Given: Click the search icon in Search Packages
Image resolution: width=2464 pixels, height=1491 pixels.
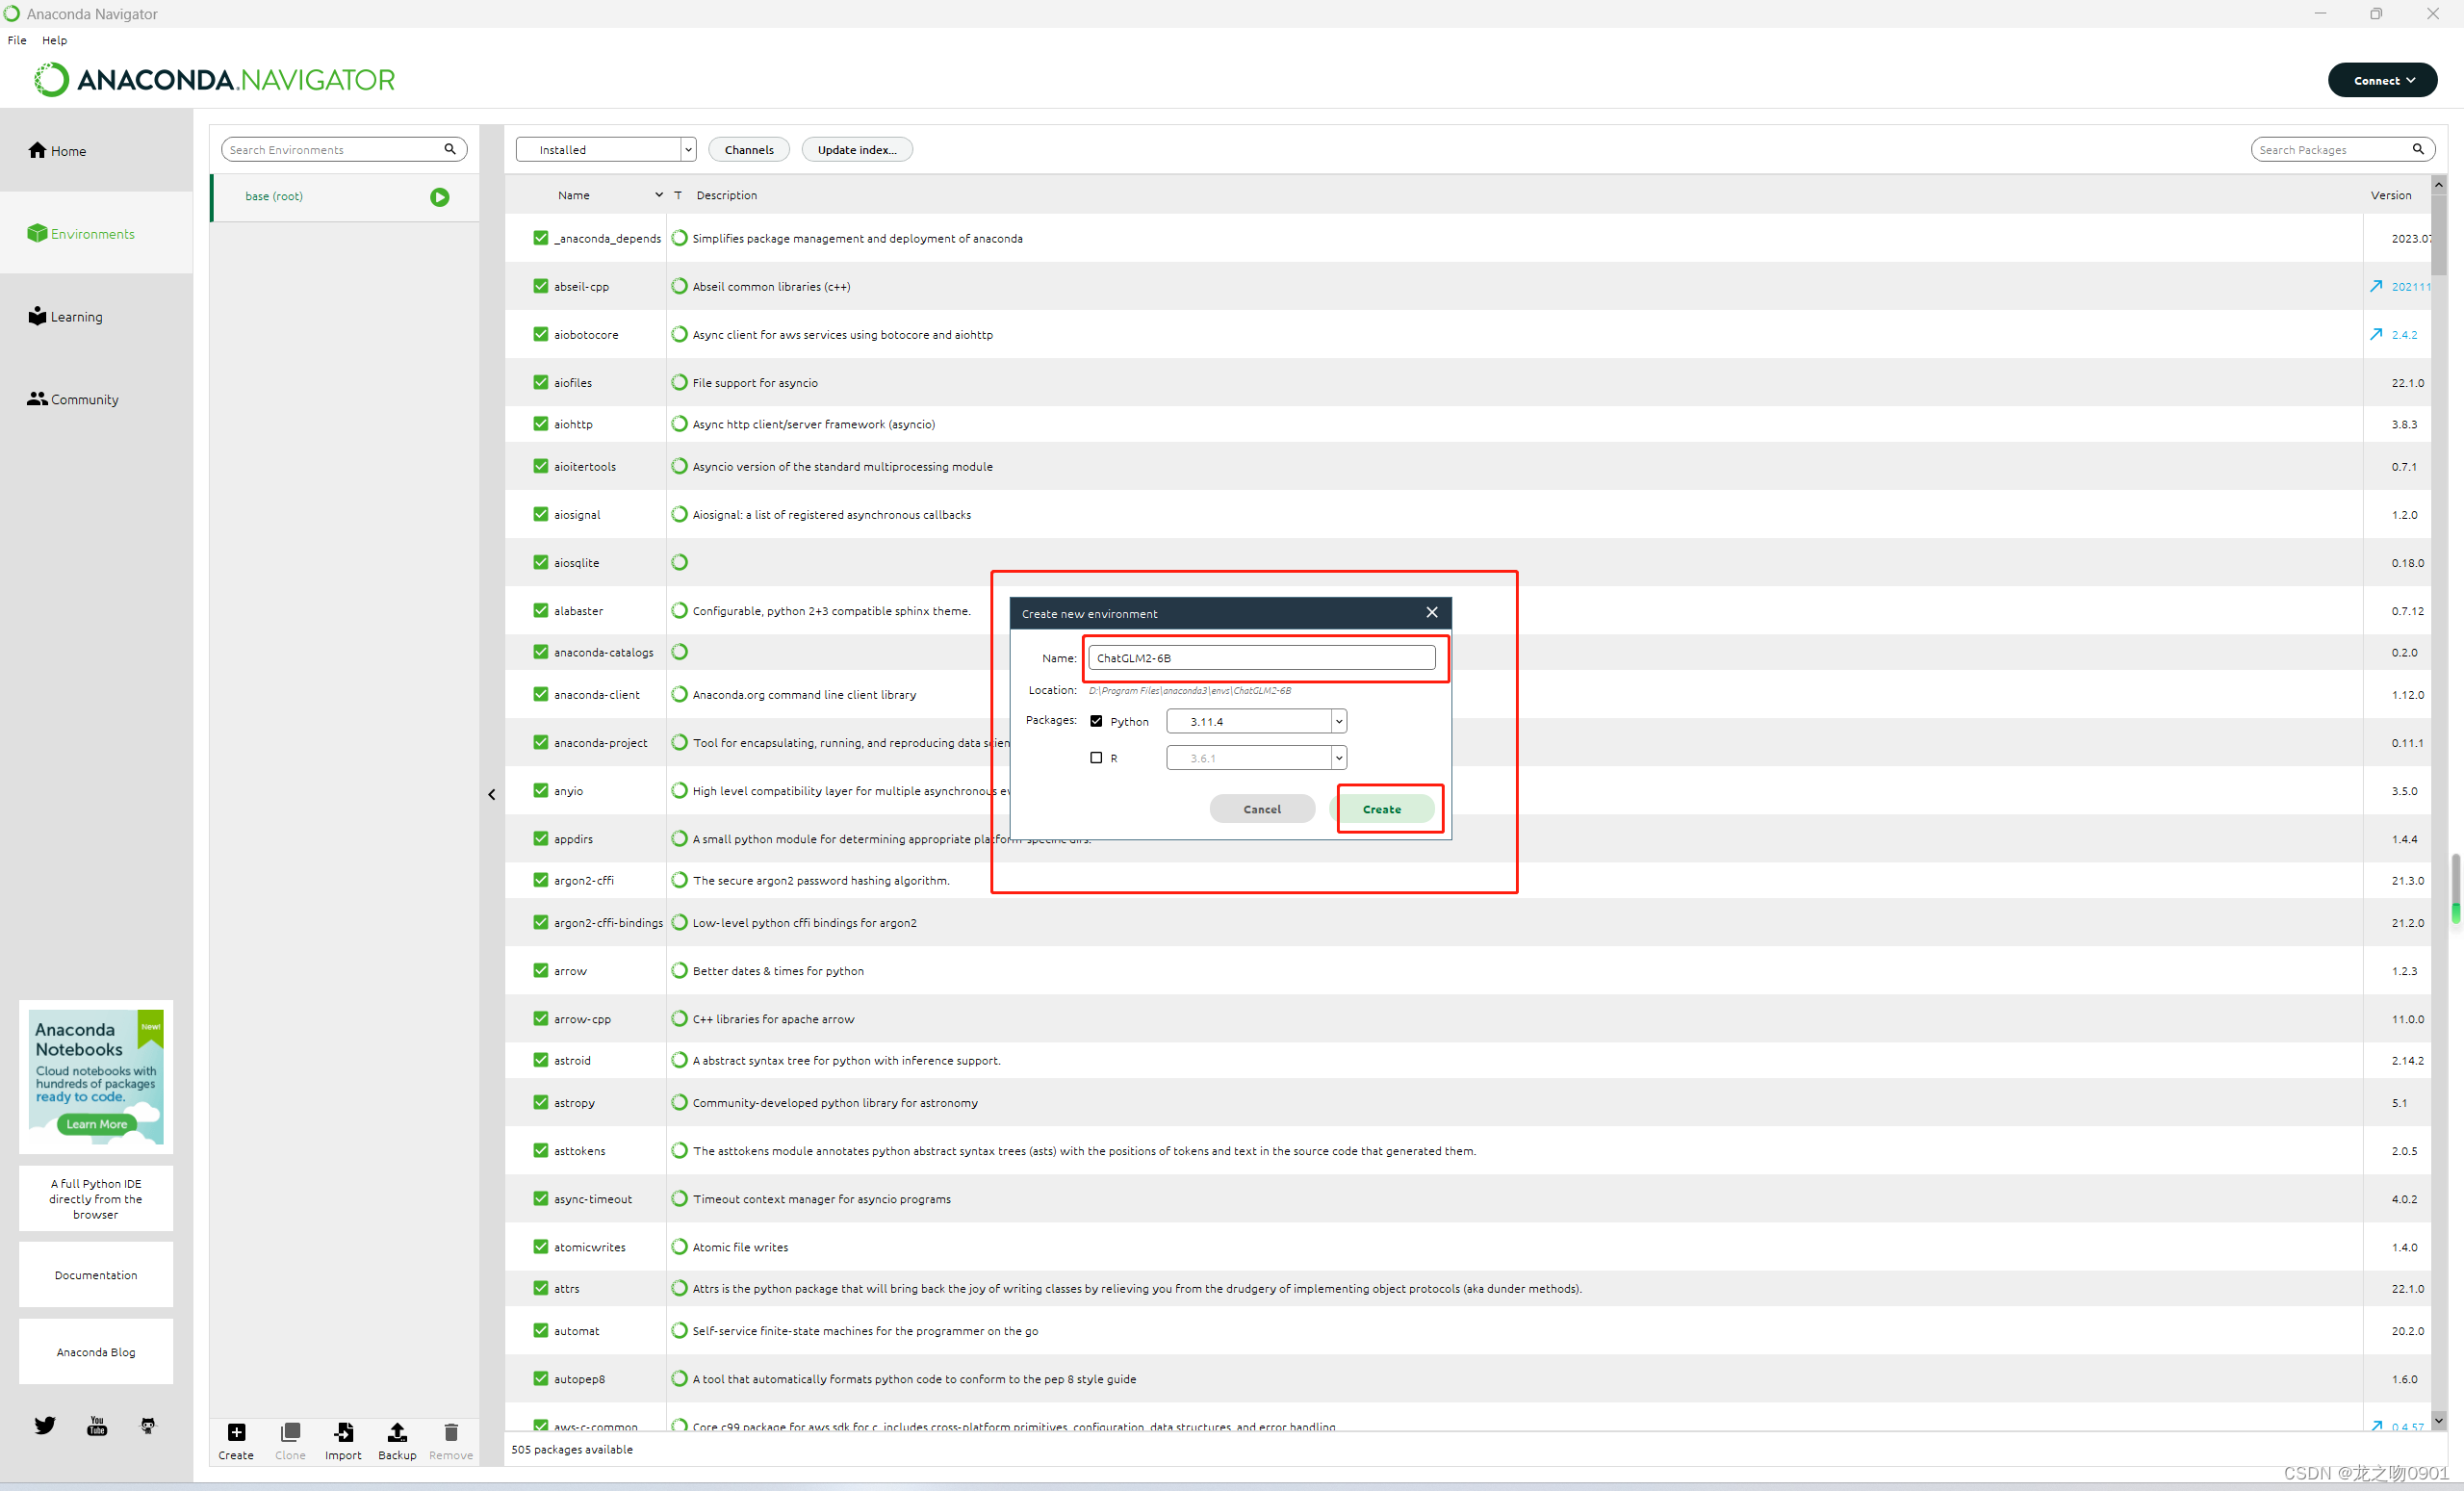Looking at the screenshot, I should tap(2418, 148).
